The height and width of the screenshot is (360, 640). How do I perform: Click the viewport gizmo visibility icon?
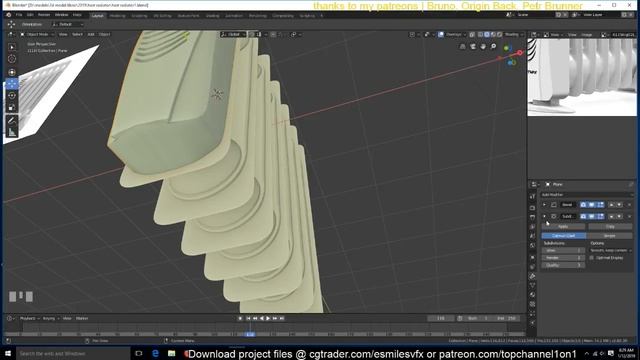(x=427, y=34)
